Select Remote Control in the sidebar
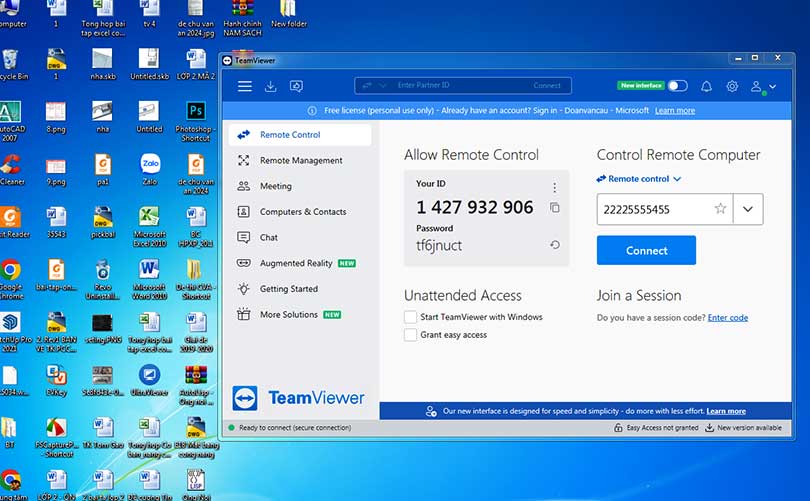The width and height of the screenshot is (810, 501). 300,135
